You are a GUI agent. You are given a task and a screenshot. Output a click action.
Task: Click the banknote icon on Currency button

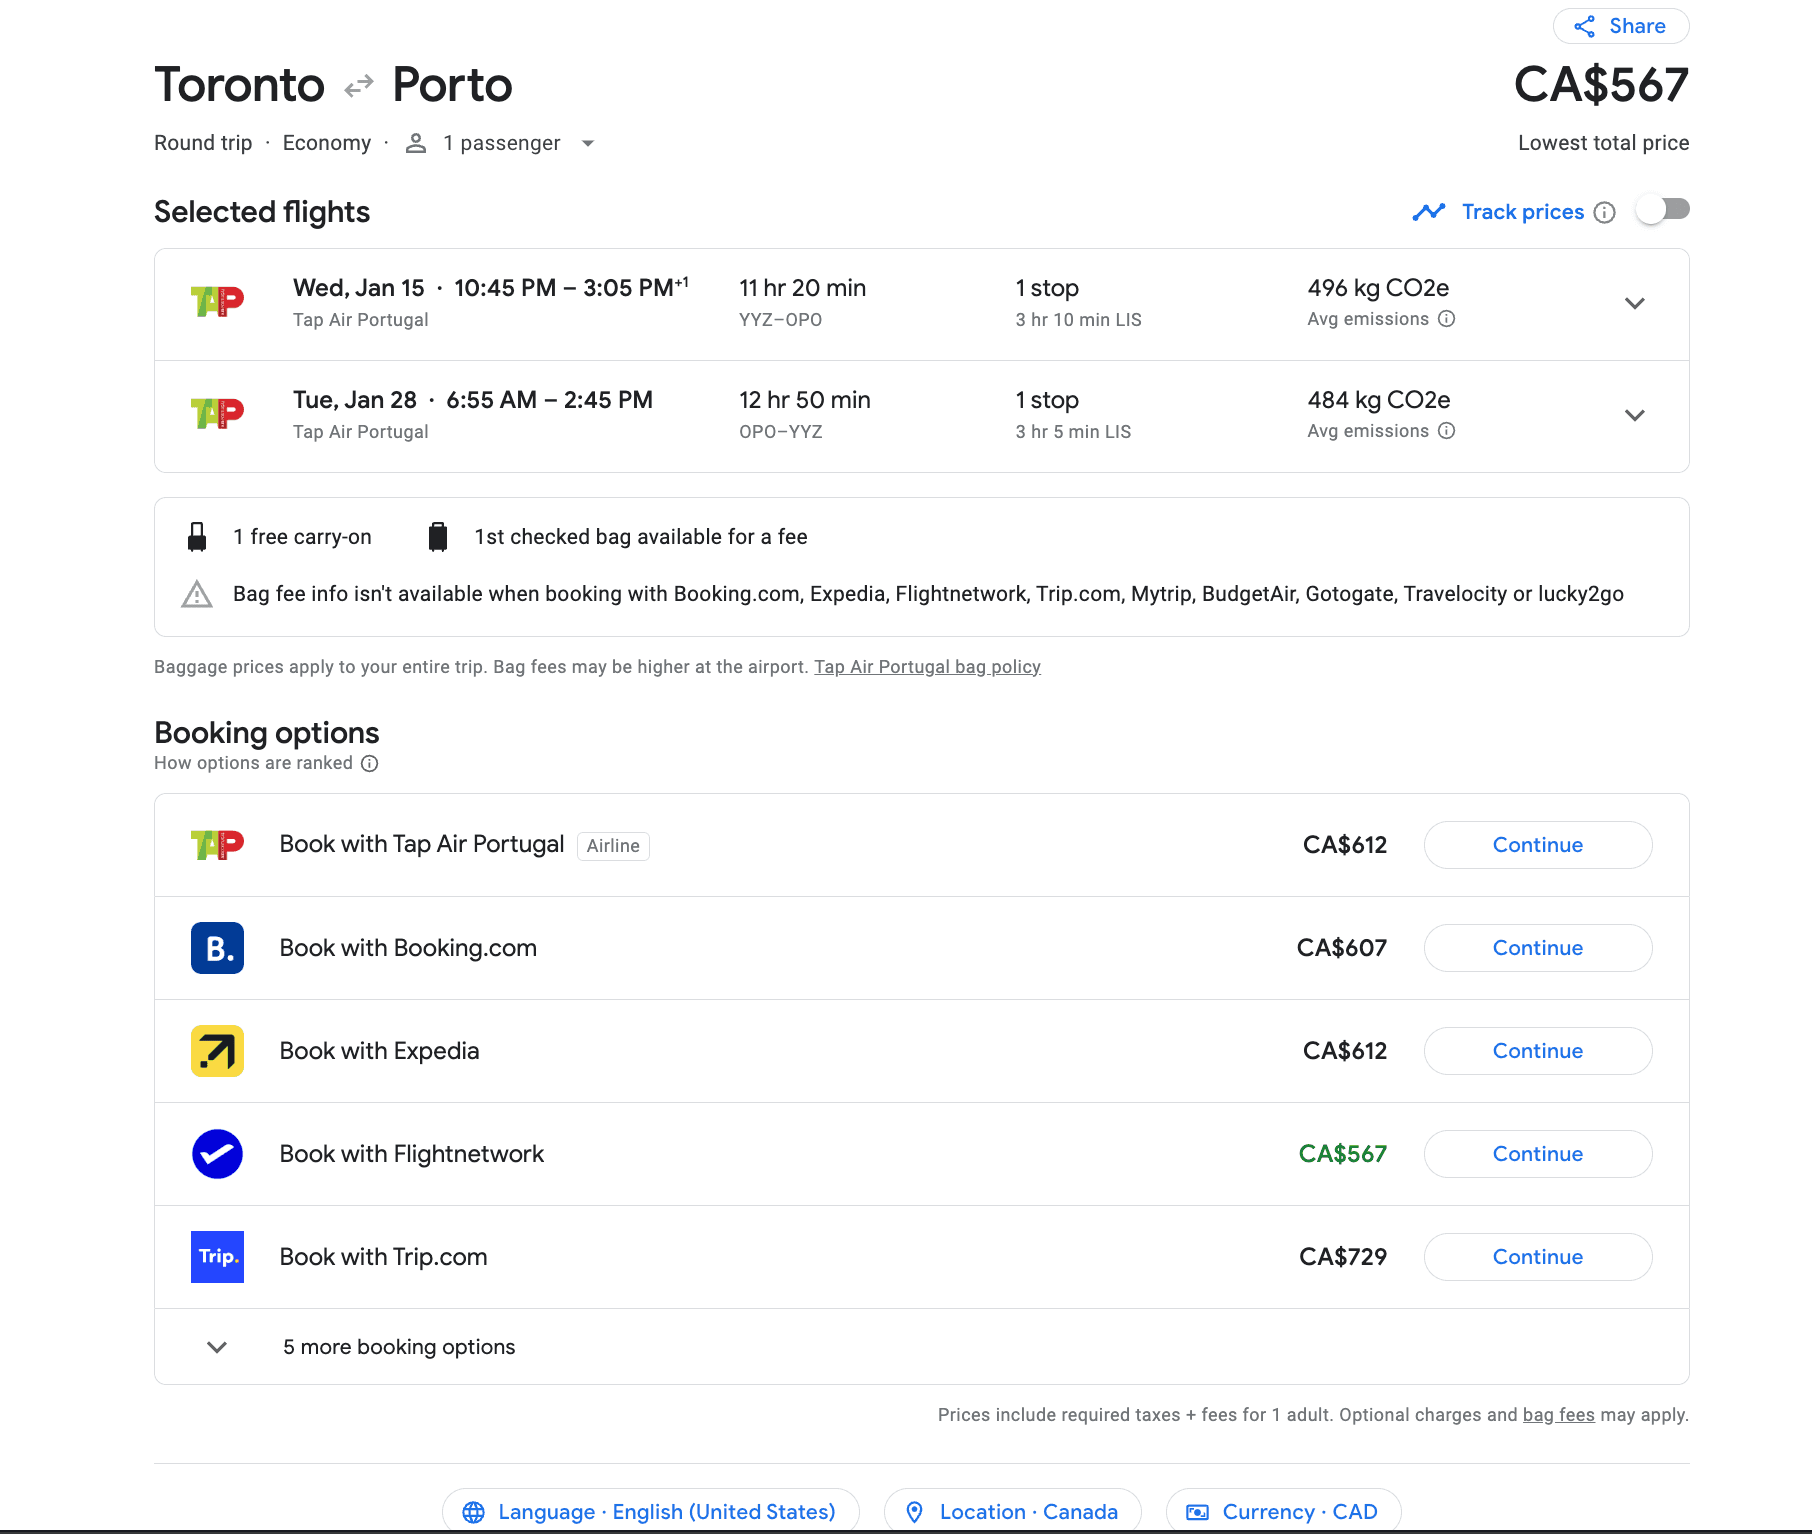point(1197,1512)
